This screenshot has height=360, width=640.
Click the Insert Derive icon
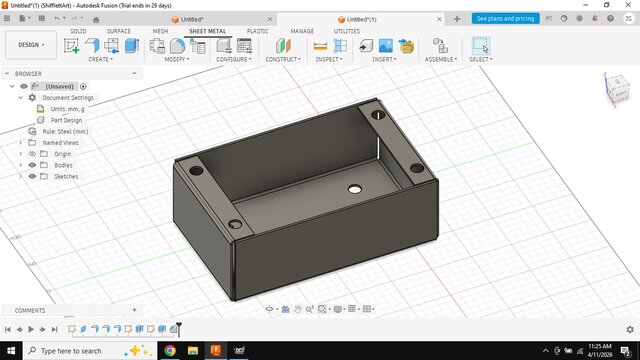tap(366, 46)
